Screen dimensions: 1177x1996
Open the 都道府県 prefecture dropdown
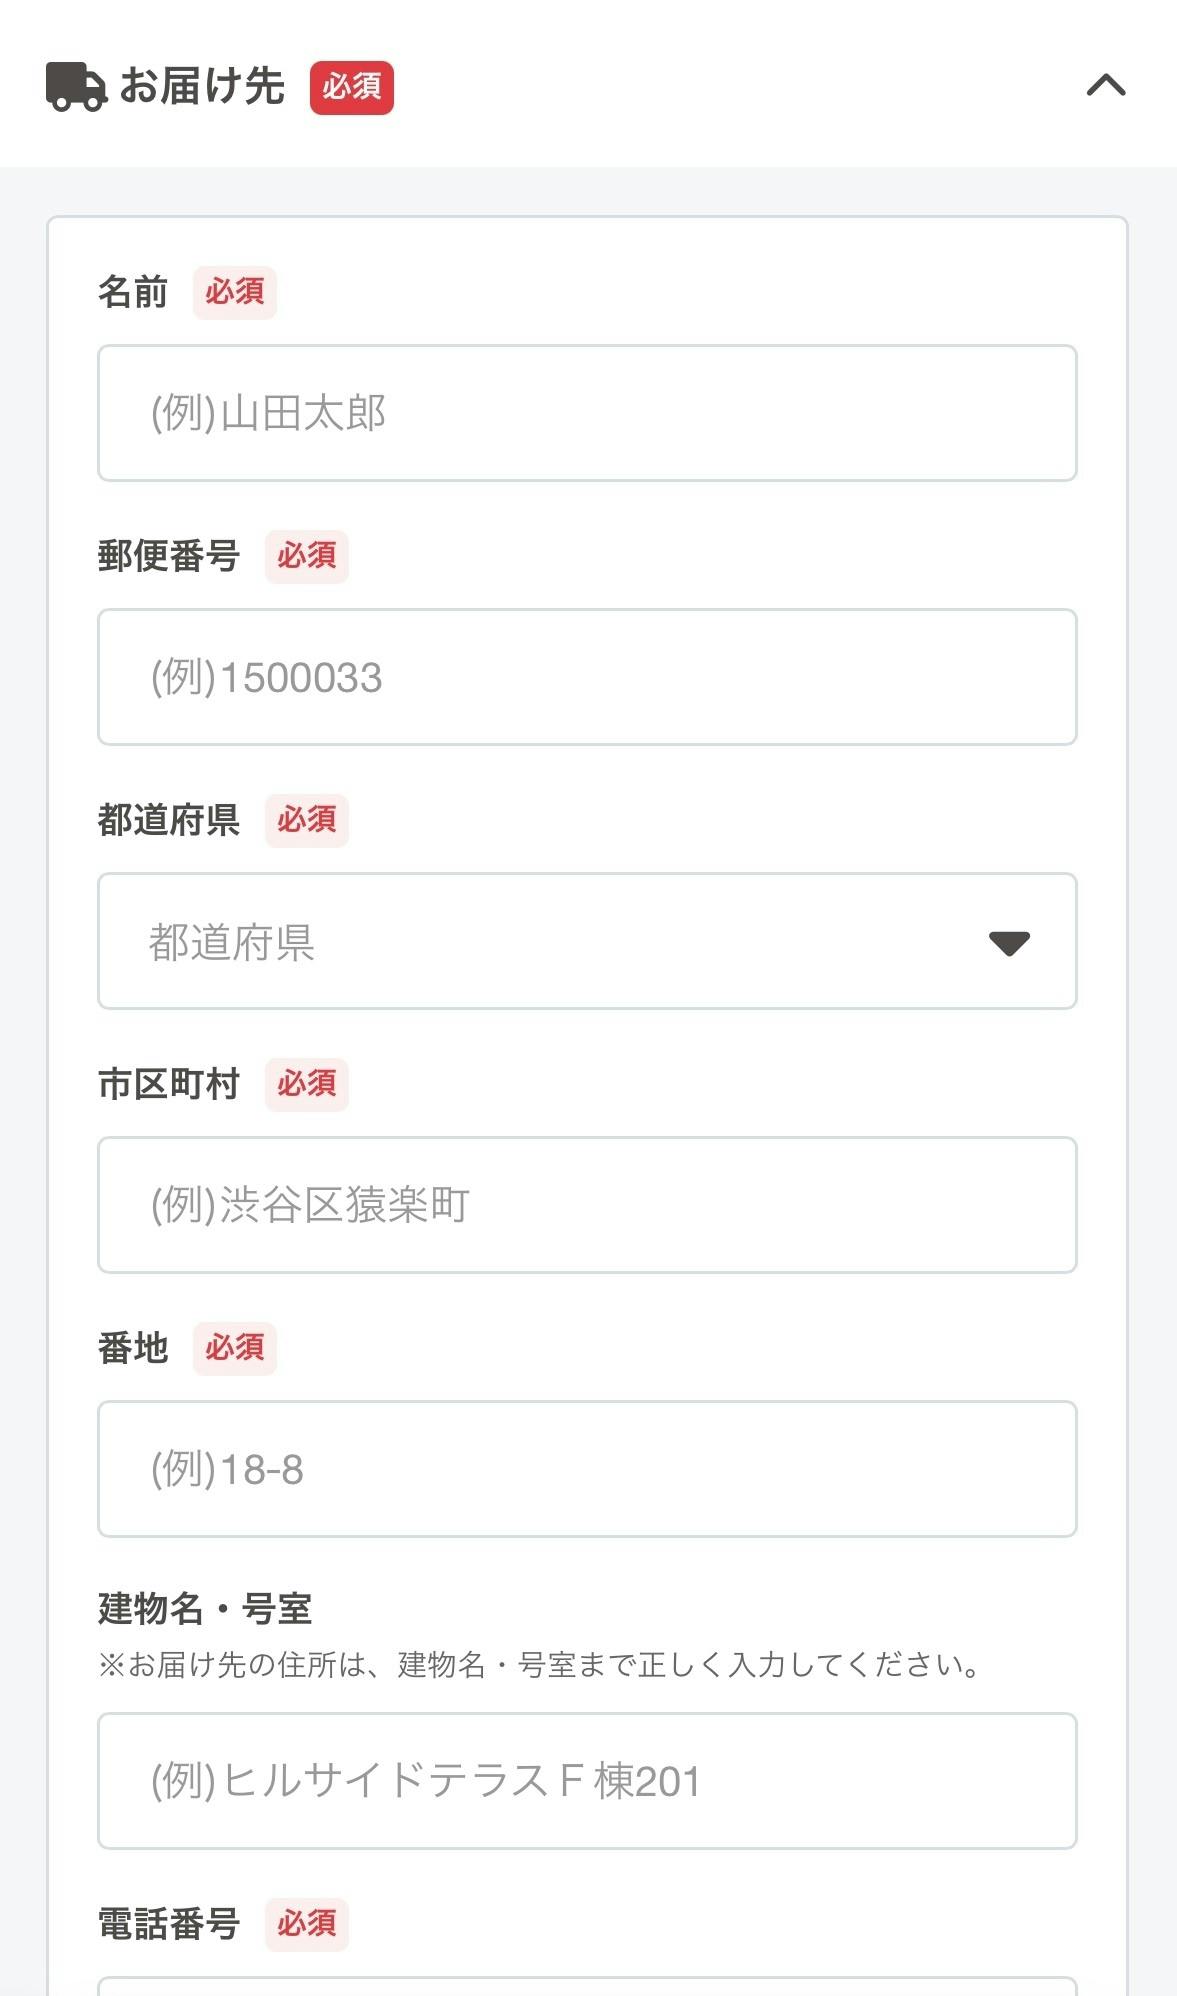pyautogui.click(x=587, y=941)
